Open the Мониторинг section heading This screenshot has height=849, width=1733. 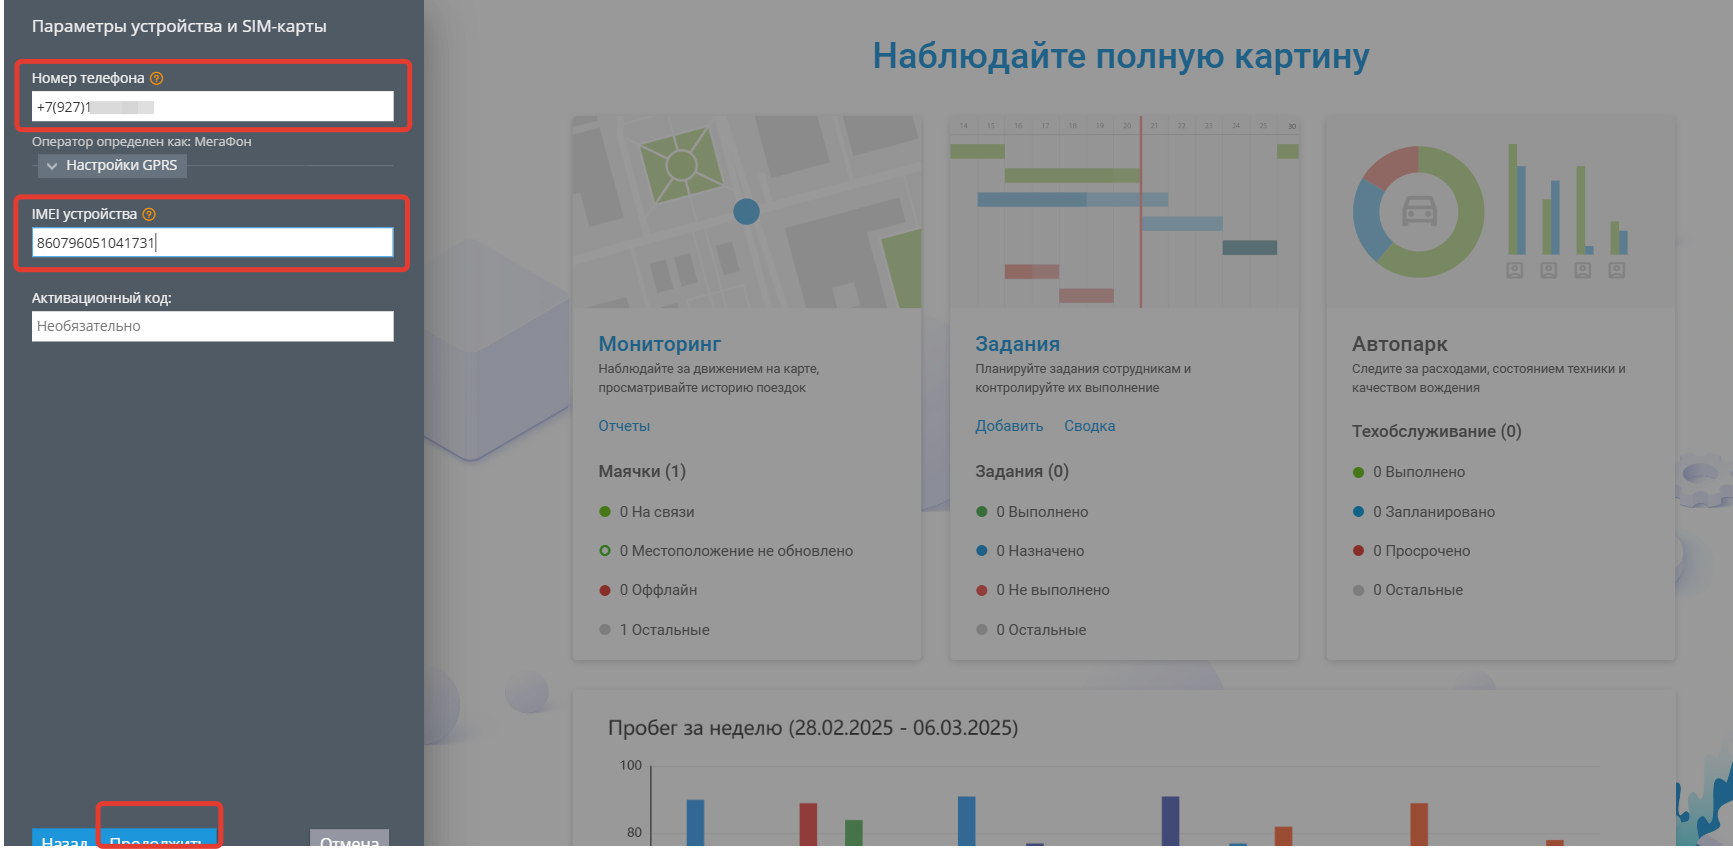click(x=659, y=344)
